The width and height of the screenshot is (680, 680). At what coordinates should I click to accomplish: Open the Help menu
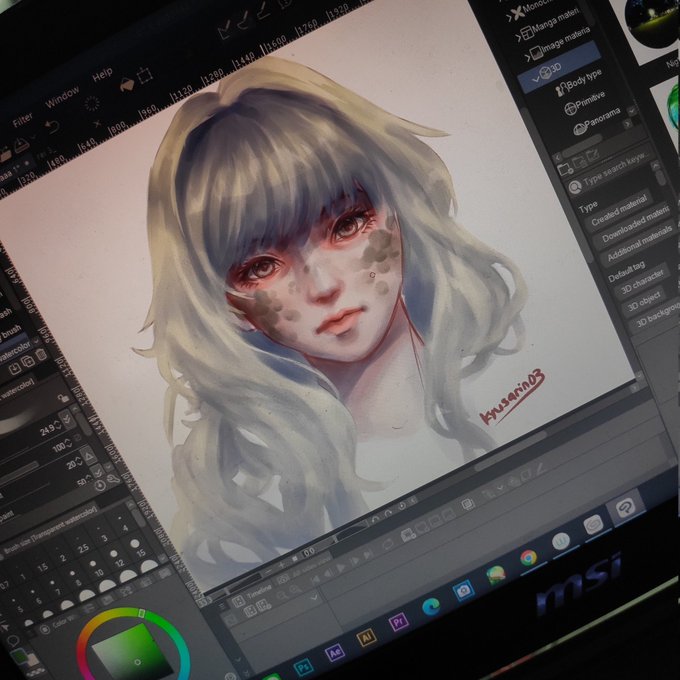click(x=102, y=75)
